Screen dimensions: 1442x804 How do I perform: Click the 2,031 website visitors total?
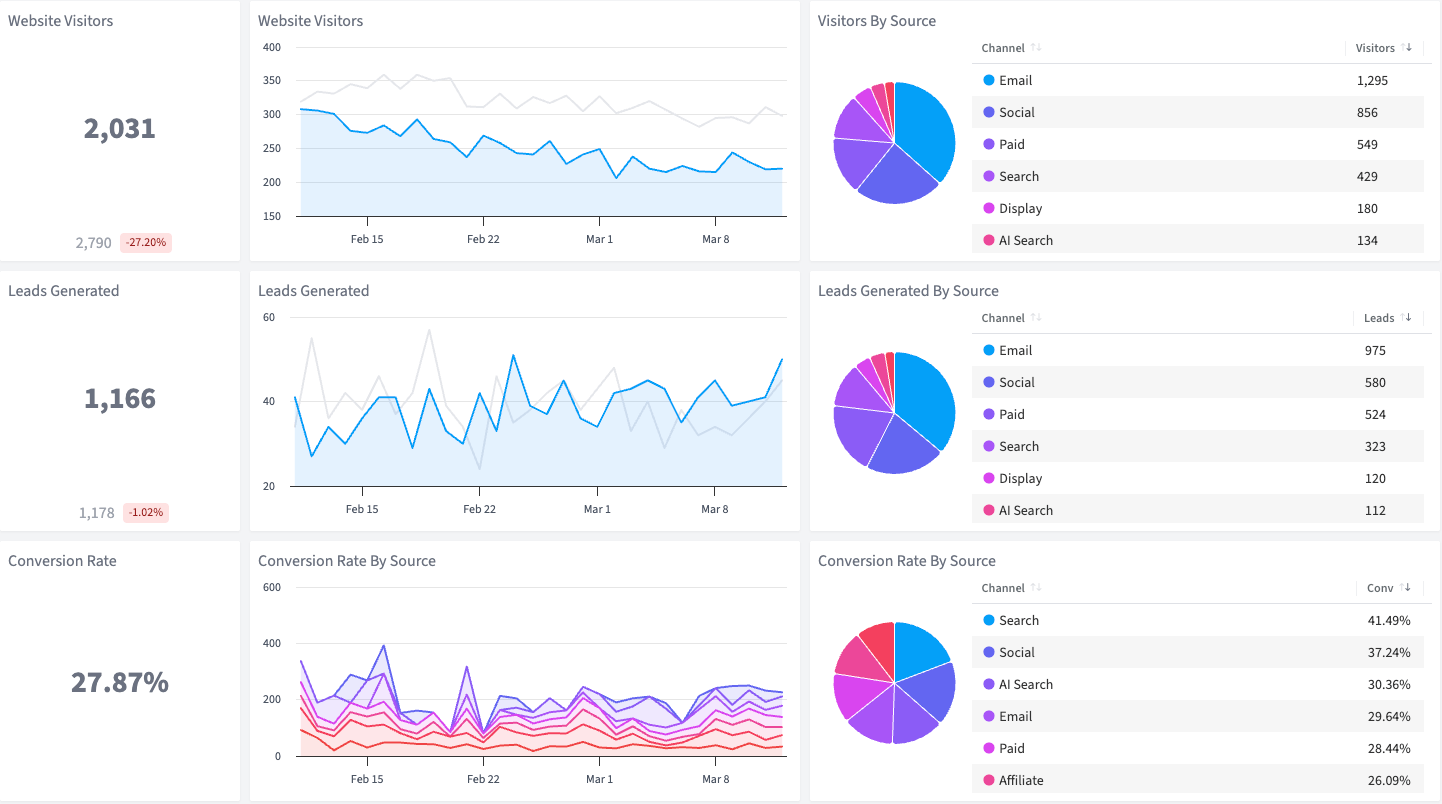(x=120, y=128)
